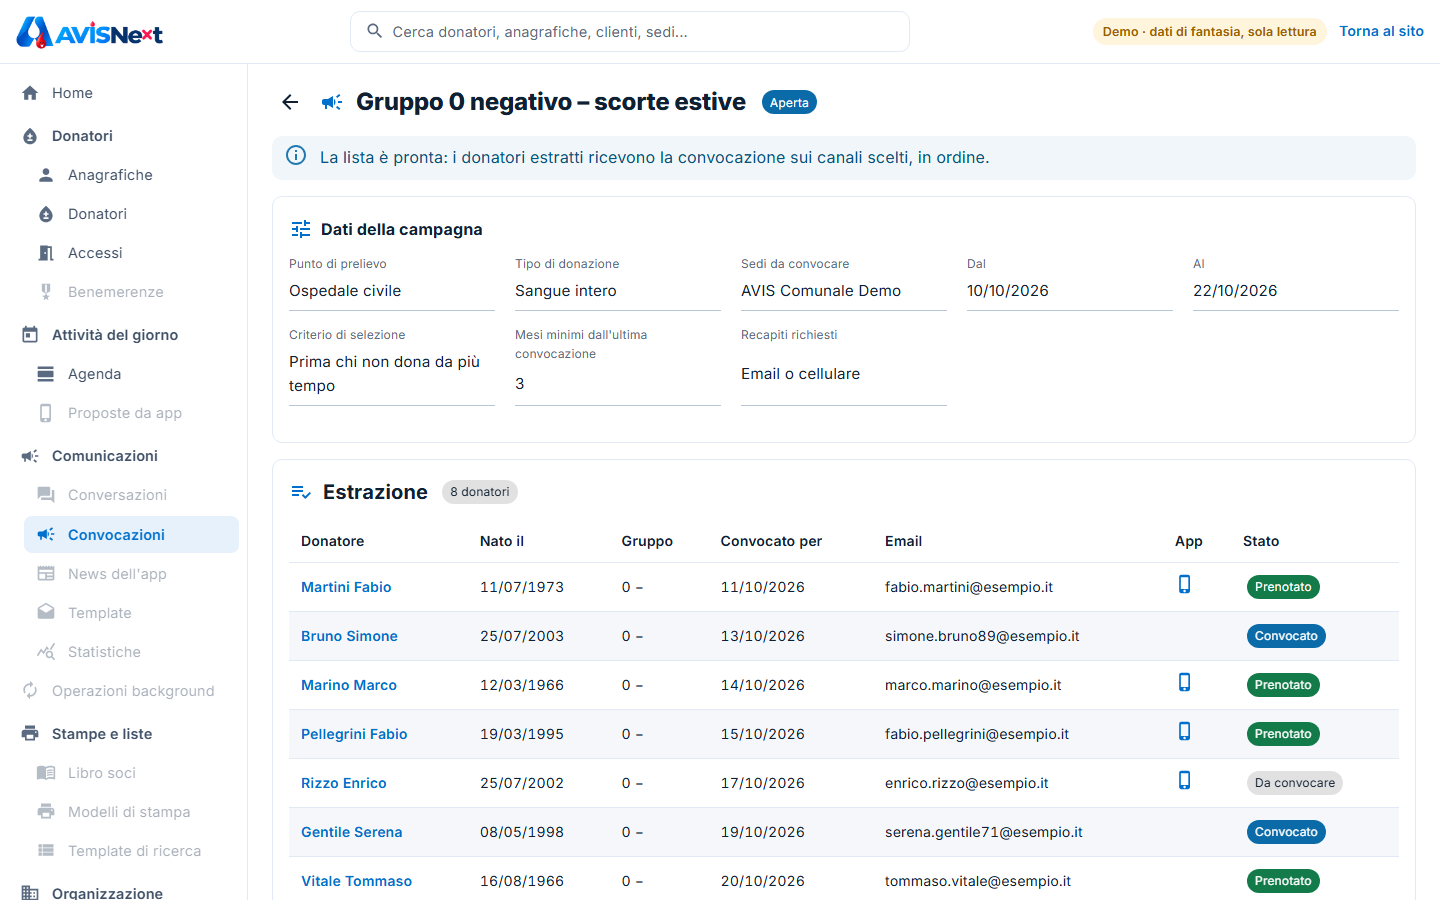The width and height of the screenshot is (1440, 900).
Task: Click the search box for donatori
Action: 630,32
